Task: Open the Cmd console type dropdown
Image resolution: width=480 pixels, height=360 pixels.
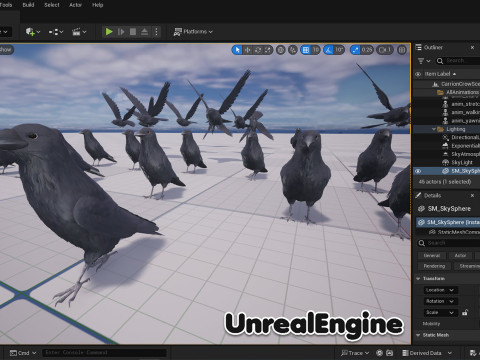Action: [x=23, y=353]
